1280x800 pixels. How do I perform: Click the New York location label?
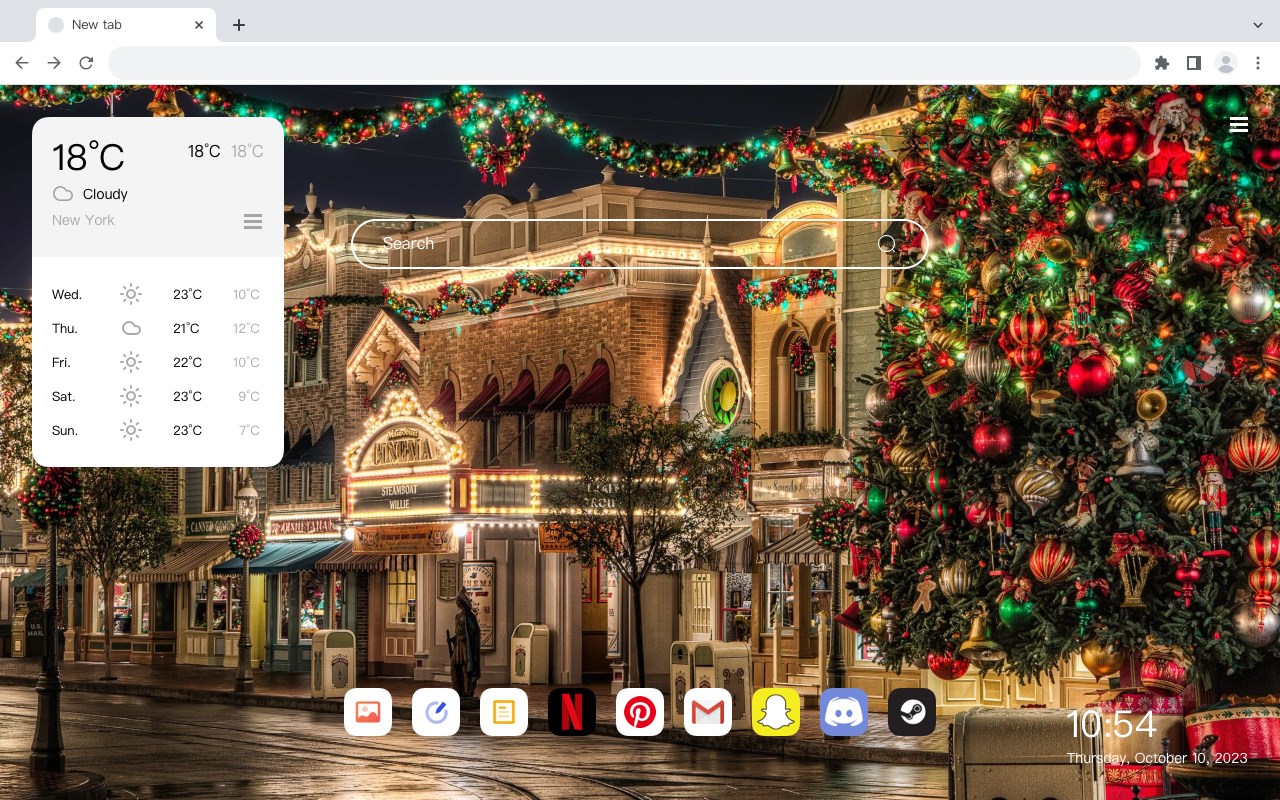(x=83, y=220)
